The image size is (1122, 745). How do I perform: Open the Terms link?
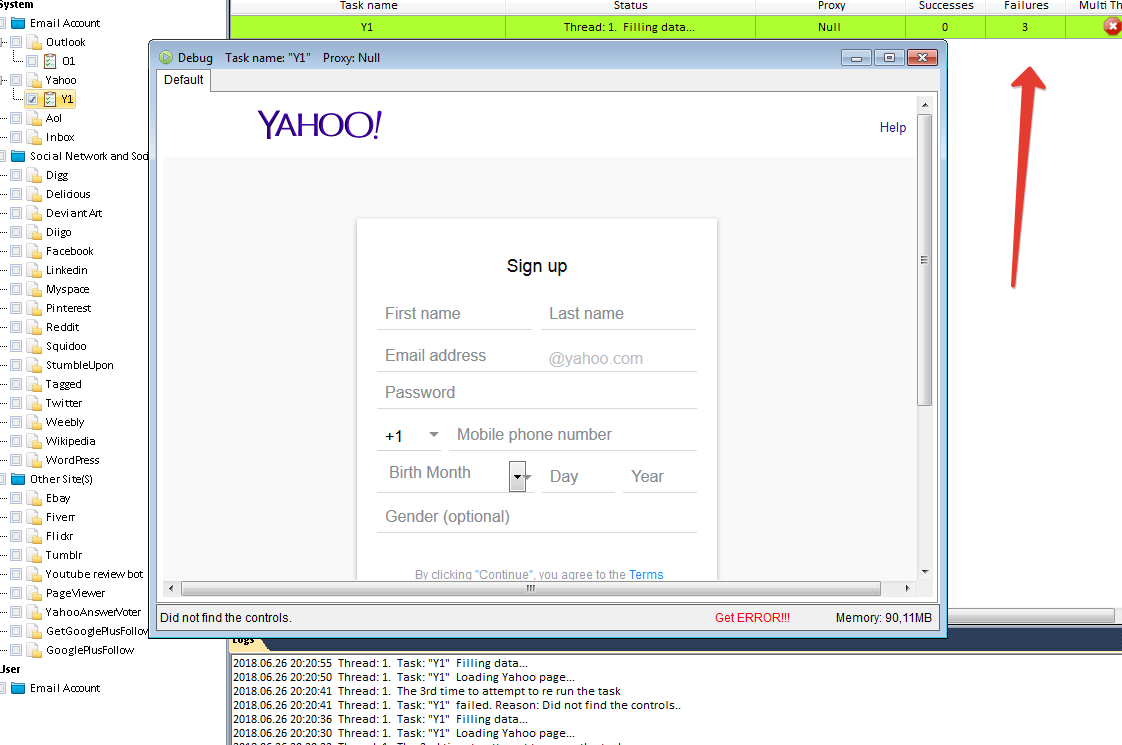pyautogui.click(x=646, y=574)
